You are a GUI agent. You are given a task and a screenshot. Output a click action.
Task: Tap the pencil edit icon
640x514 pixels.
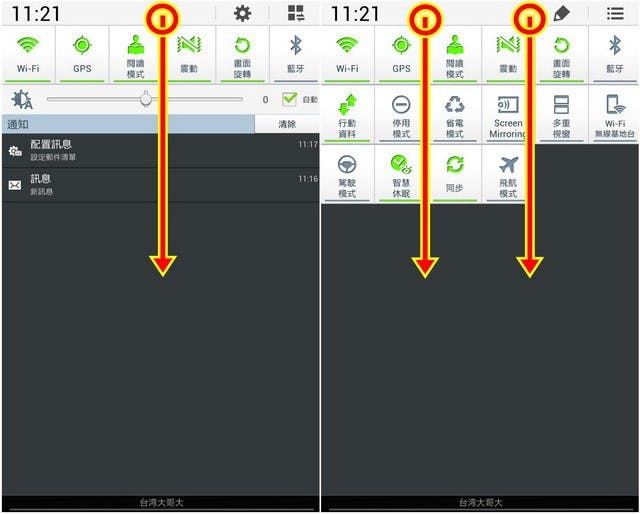[562, 14]
